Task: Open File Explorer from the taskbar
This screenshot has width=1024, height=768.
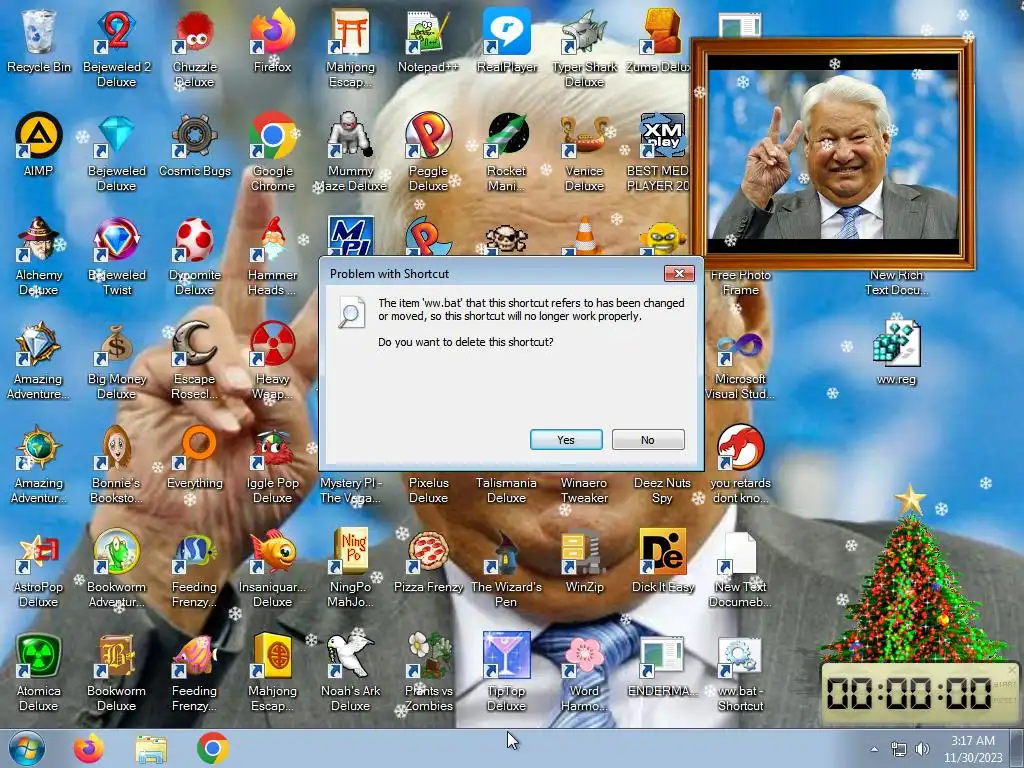Action: (x=151, y=748)
